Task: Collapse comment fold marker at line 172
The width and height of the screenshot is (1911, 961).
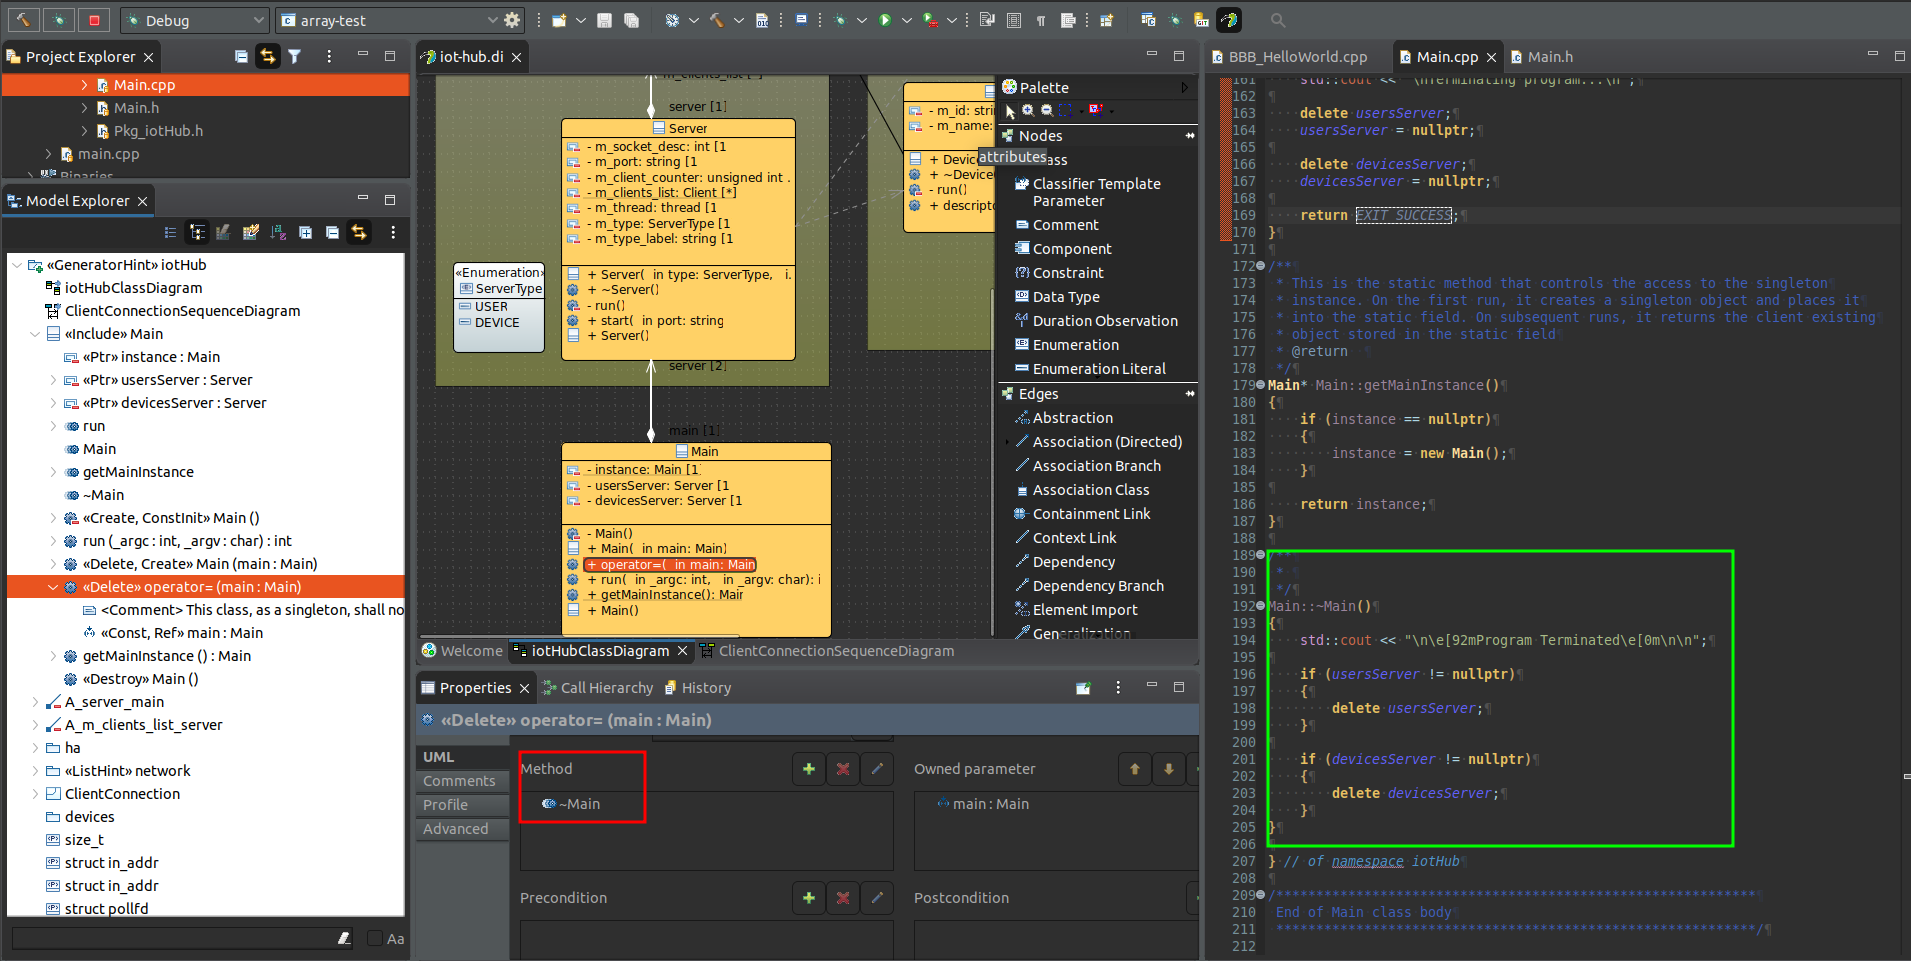Action: pos(1260,266)
